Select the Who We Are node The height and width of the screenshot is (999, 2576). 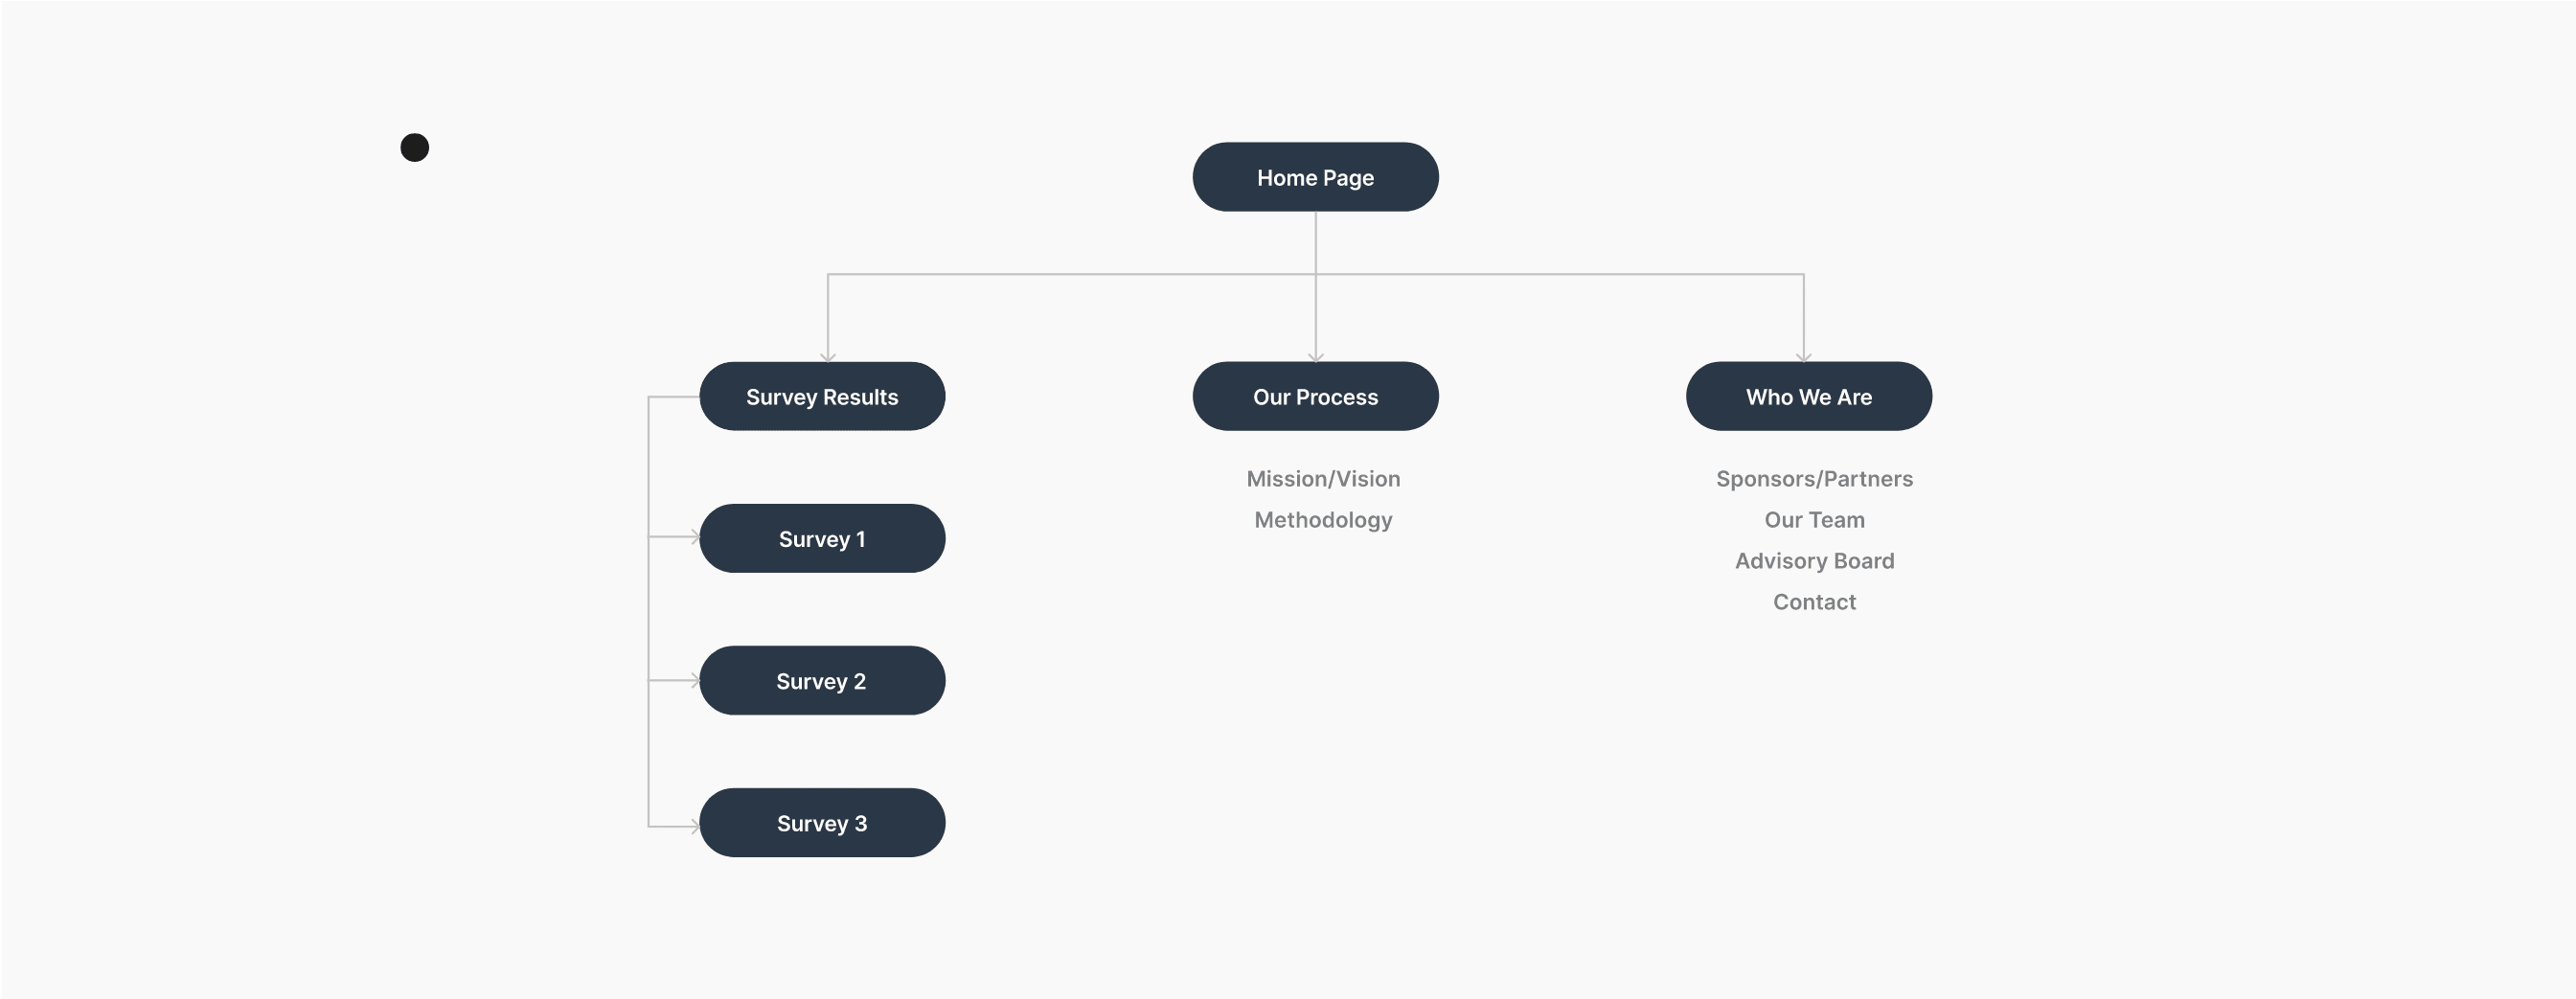1808,396
